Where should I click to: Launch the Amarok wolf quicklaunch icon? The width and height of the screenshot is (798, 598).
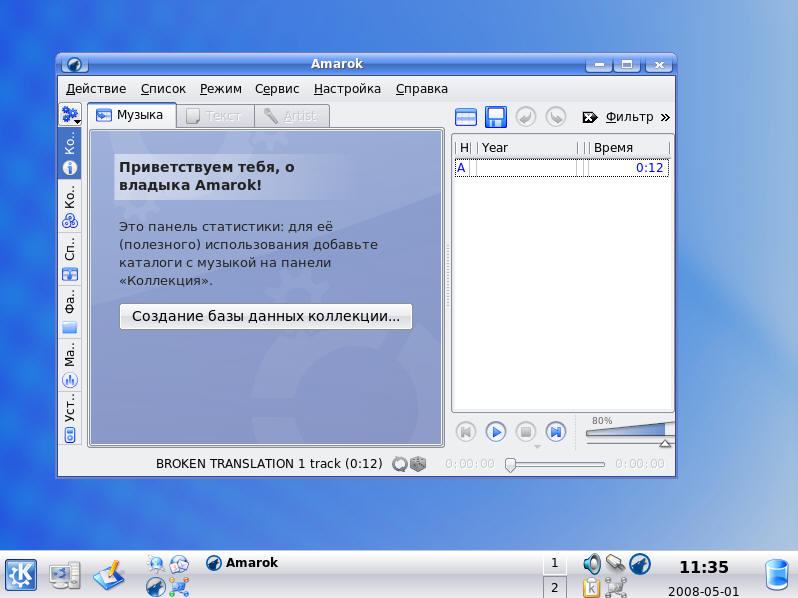pos(155,587)
